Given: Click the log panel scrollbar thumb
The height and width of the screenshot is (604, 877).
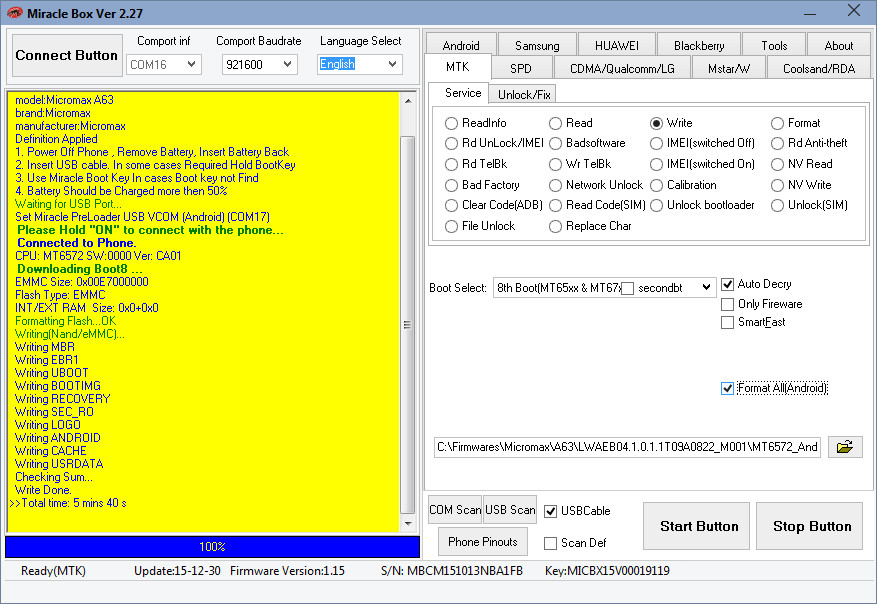Looking at the screenshot, I should pos(408,324).
